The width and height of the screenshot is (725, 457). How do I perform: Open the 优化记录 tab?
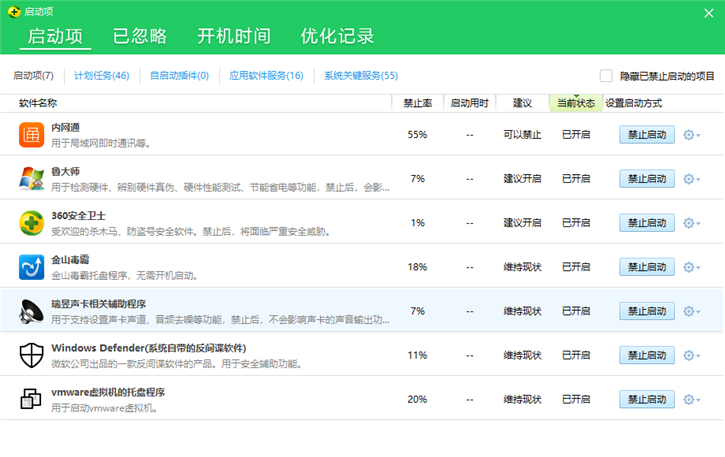(x=337, y=37)
